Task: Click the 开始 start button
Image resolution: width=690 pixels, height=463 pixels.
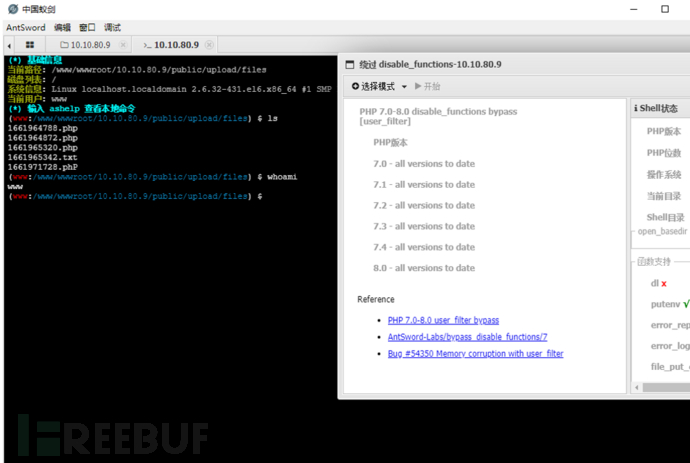Action: [427, 86]
